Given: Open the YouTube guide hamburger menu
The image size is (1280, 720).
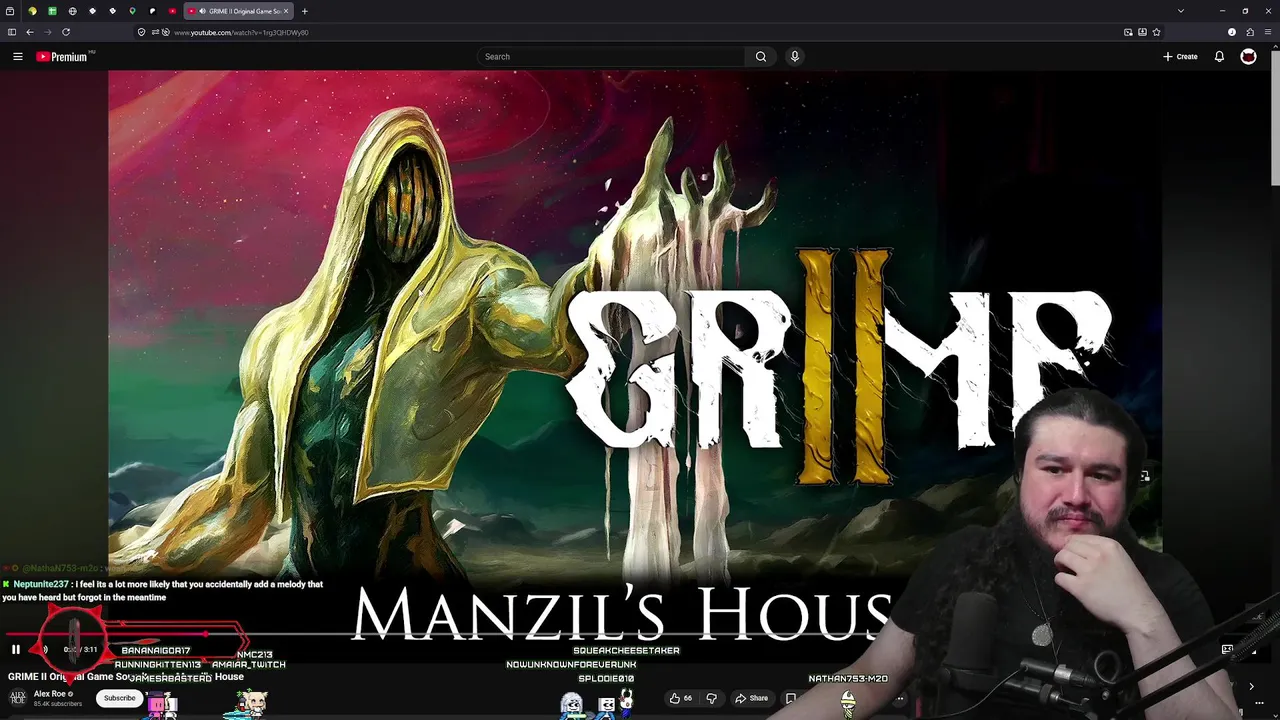Looking at the screenshot, I should 17,57.
